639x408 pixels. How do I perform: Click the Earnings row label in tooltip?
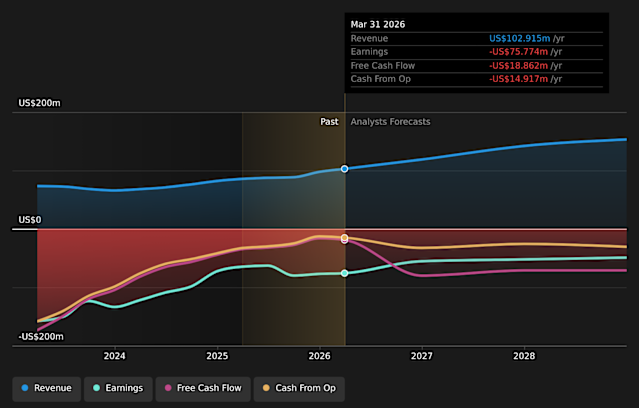pyautogui.click(x=369, y=52)
